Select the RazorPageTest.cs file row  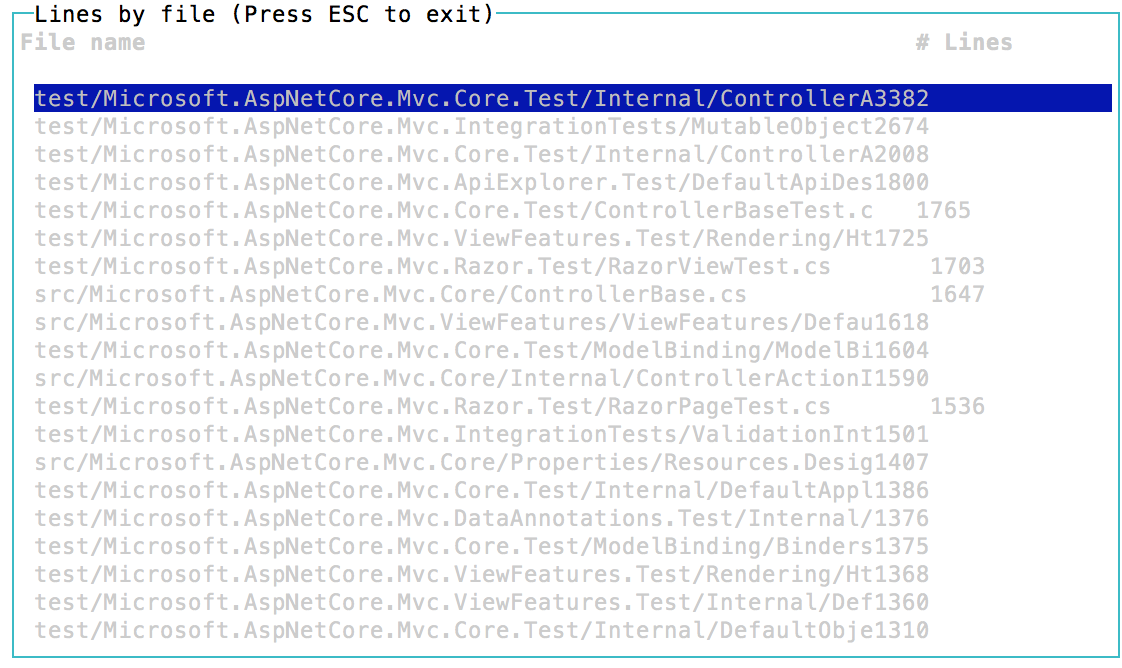[x=572, y=406]
